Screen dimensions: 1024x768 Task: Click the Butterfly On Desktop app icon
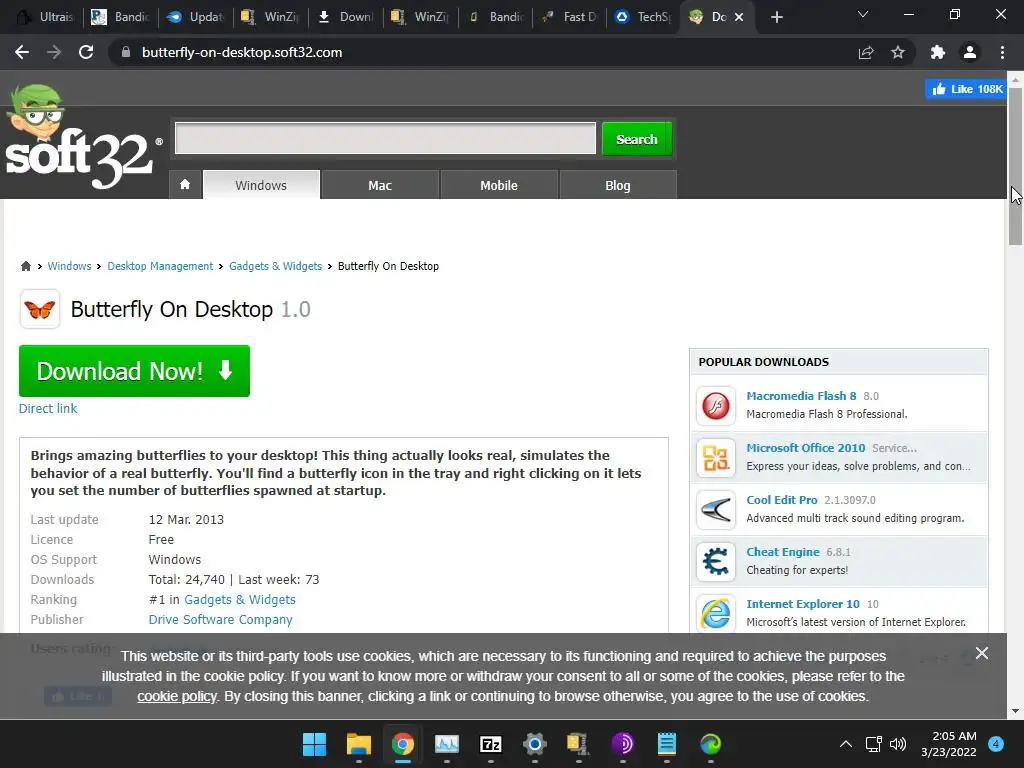point(40,309)
